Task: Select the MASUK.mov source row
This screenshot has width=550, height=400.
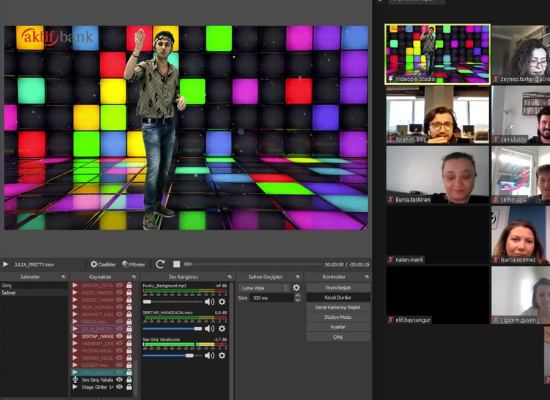Action: pyautogui.click(x=102, y=321)
